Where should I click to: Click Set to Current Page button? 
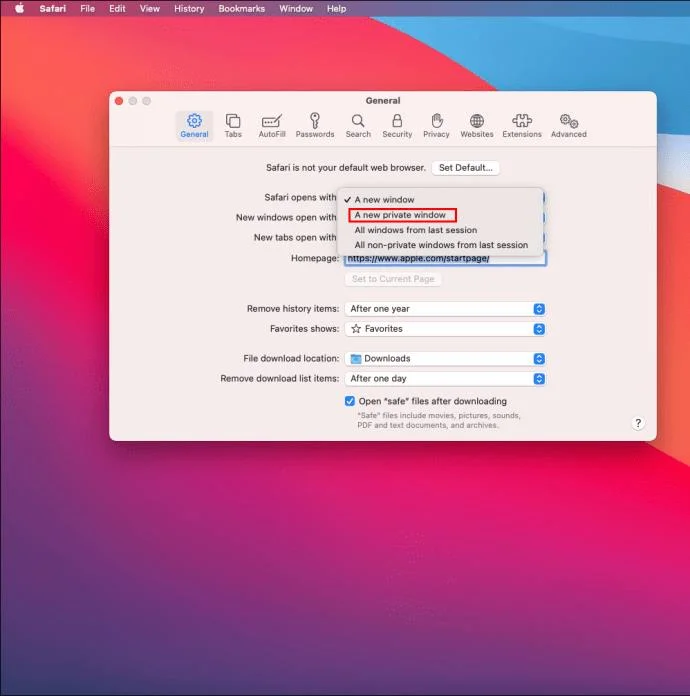point(393,279)
